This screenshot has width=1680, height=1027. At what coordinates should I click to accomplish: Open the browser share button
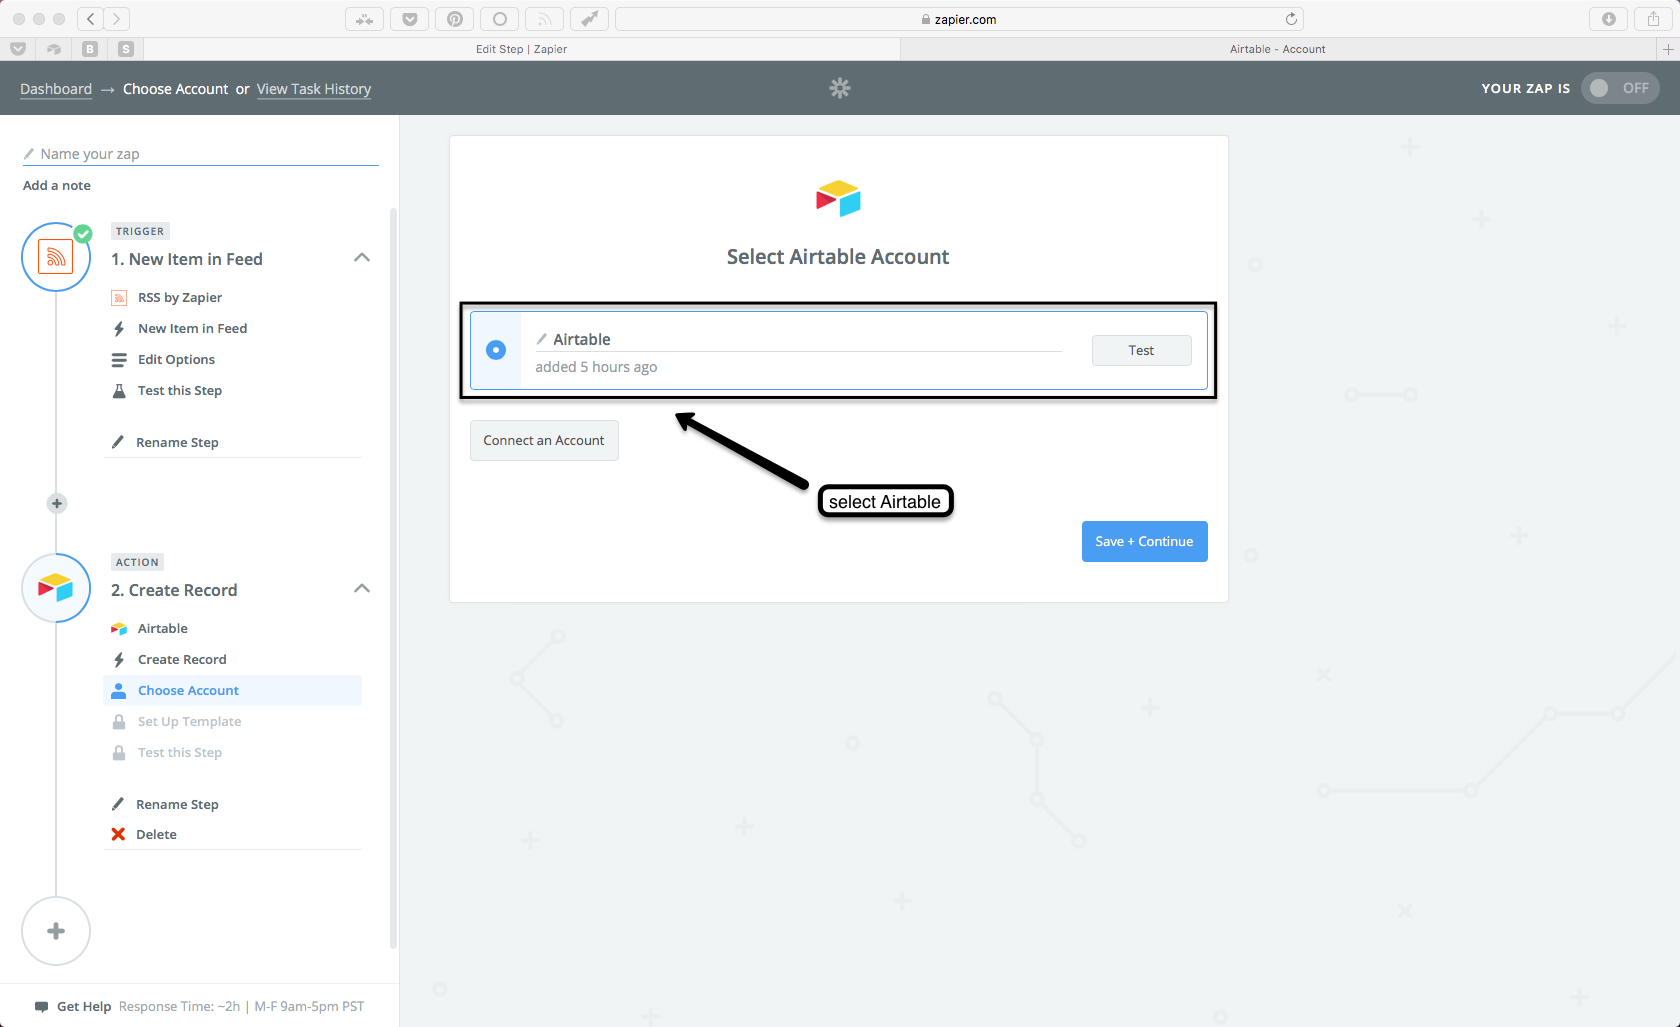[1653, 19]
